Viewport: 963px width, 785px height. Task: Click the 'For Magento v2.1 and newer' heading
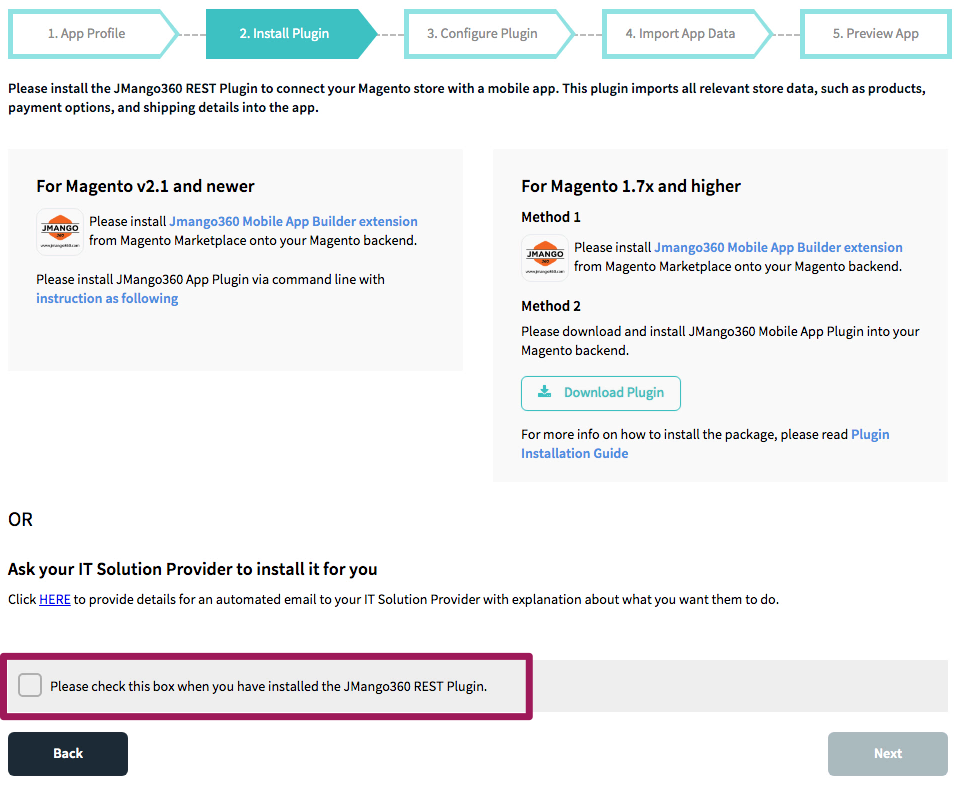[146, 186]
